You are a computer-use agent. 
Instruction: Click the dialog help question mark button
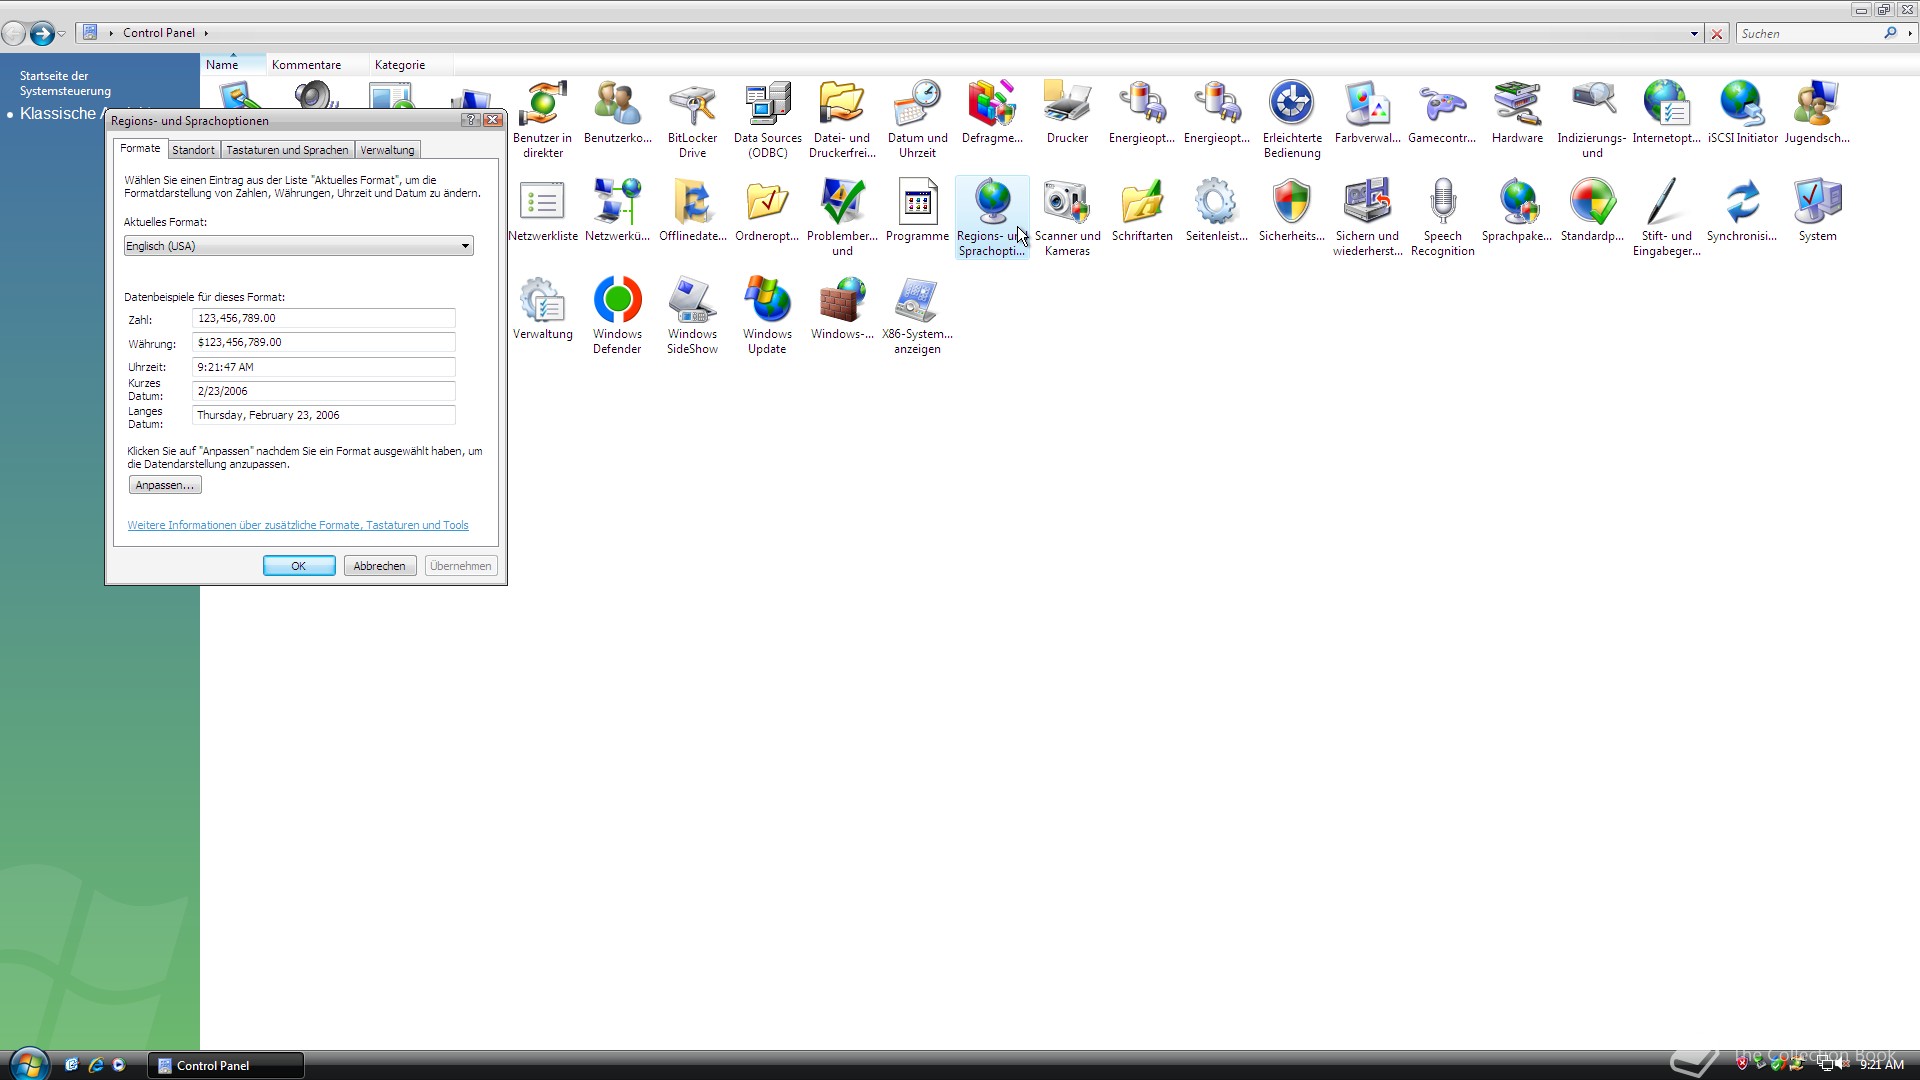(x=471, y=120)
